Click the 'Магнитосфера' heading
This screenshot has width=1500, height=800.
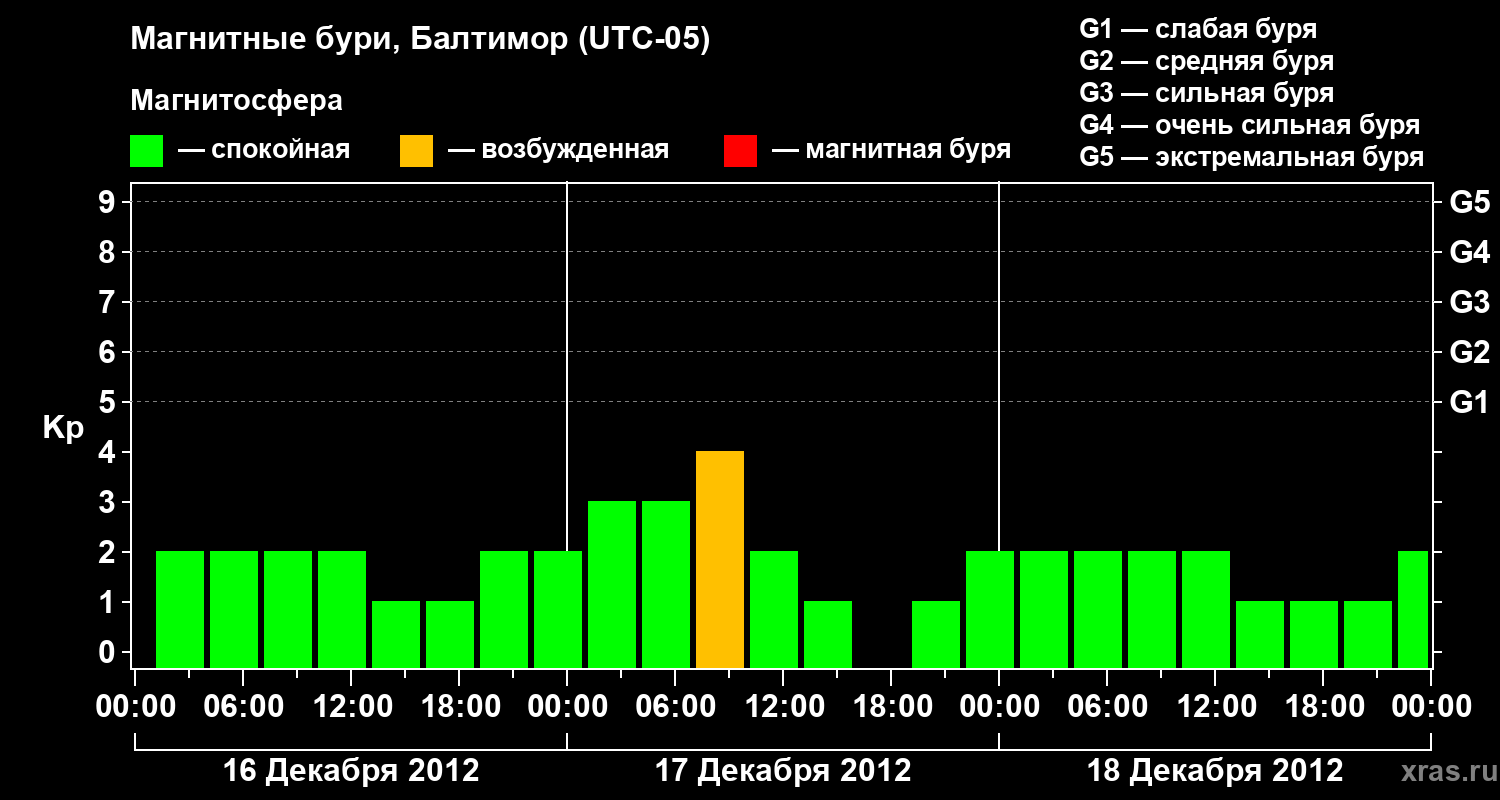coord(236,101)
